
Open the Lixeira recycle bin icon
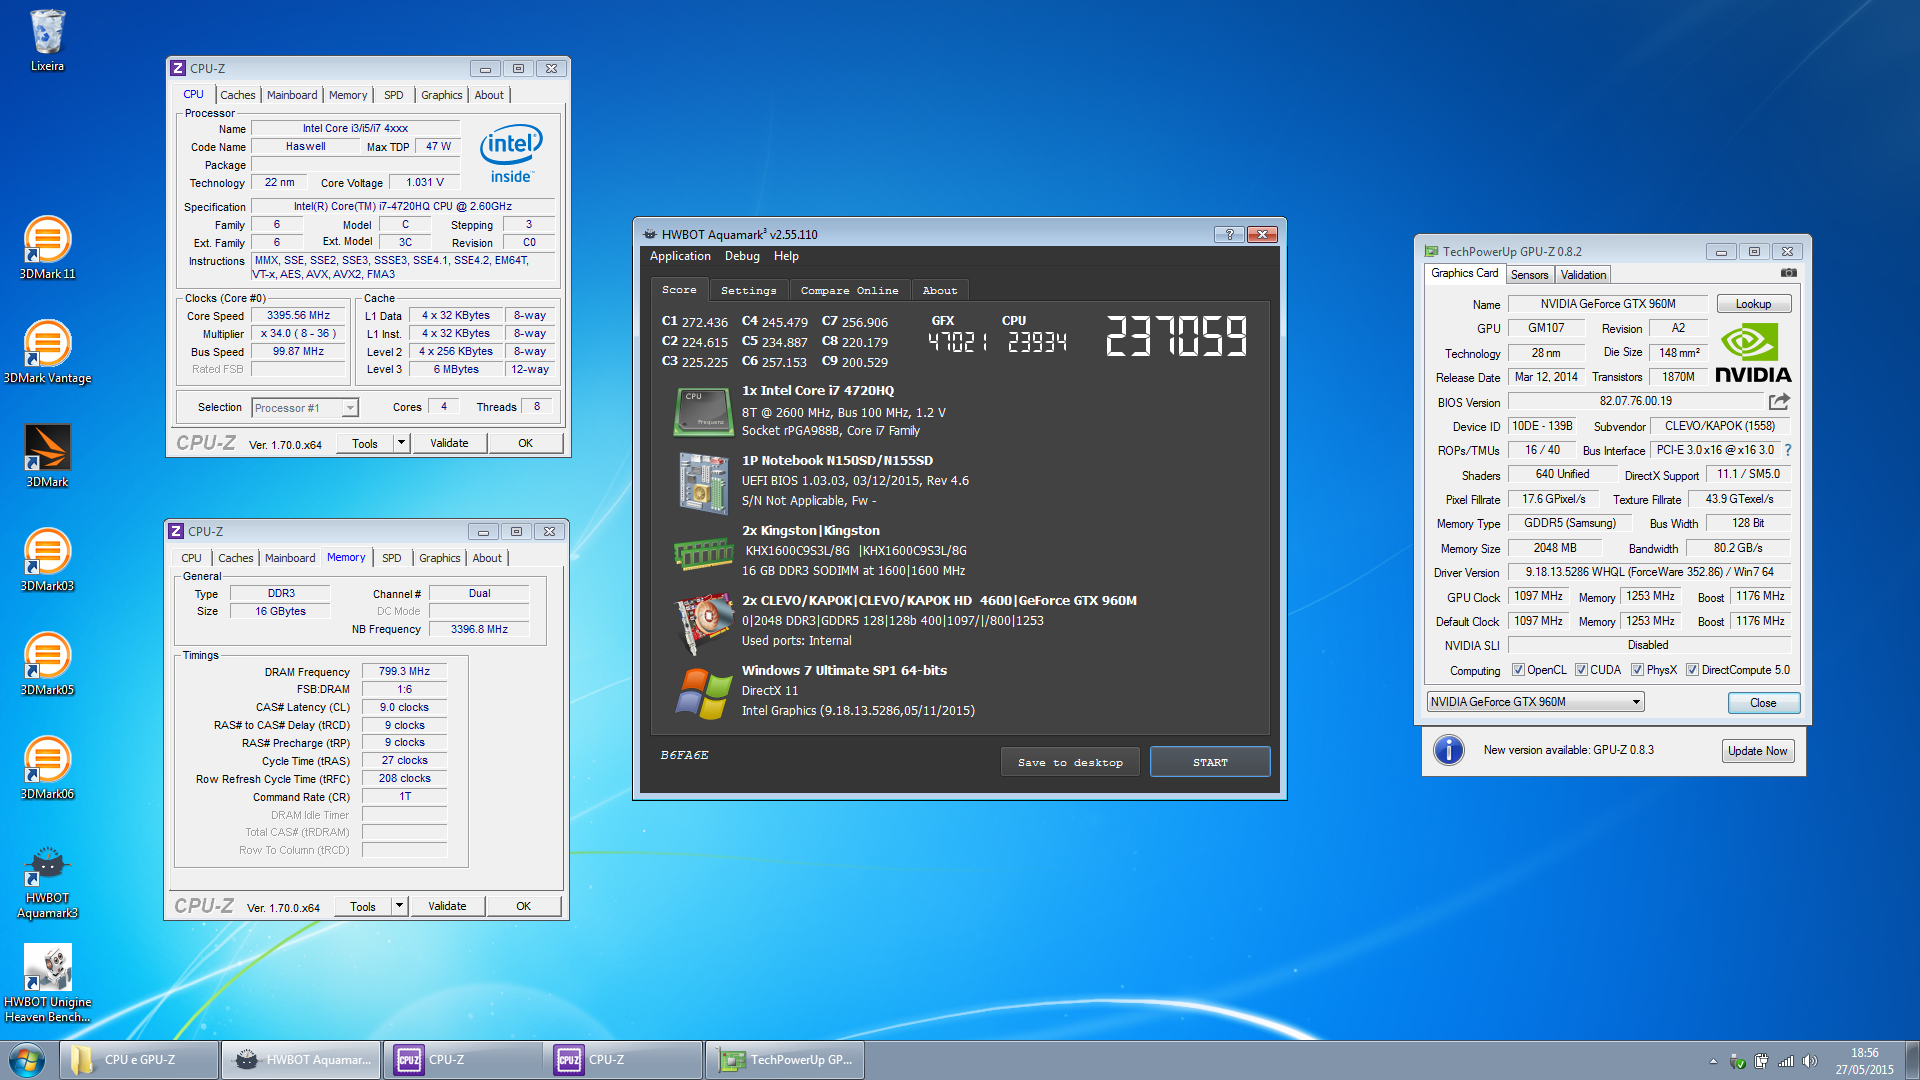pyautogui.click(x=47, y=40)
